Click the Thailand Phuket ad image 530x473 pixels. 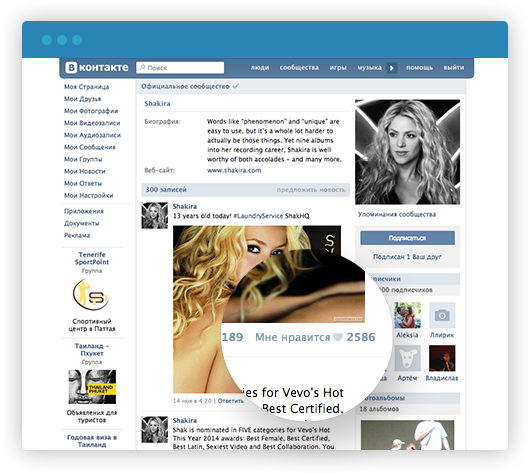(x=92, y=387)
